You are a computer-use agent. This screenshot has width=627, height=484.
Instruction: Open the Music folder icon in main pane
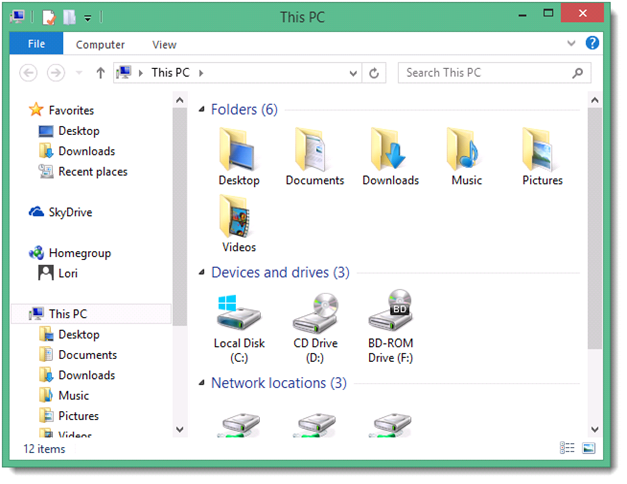click(x=466, y=157)
